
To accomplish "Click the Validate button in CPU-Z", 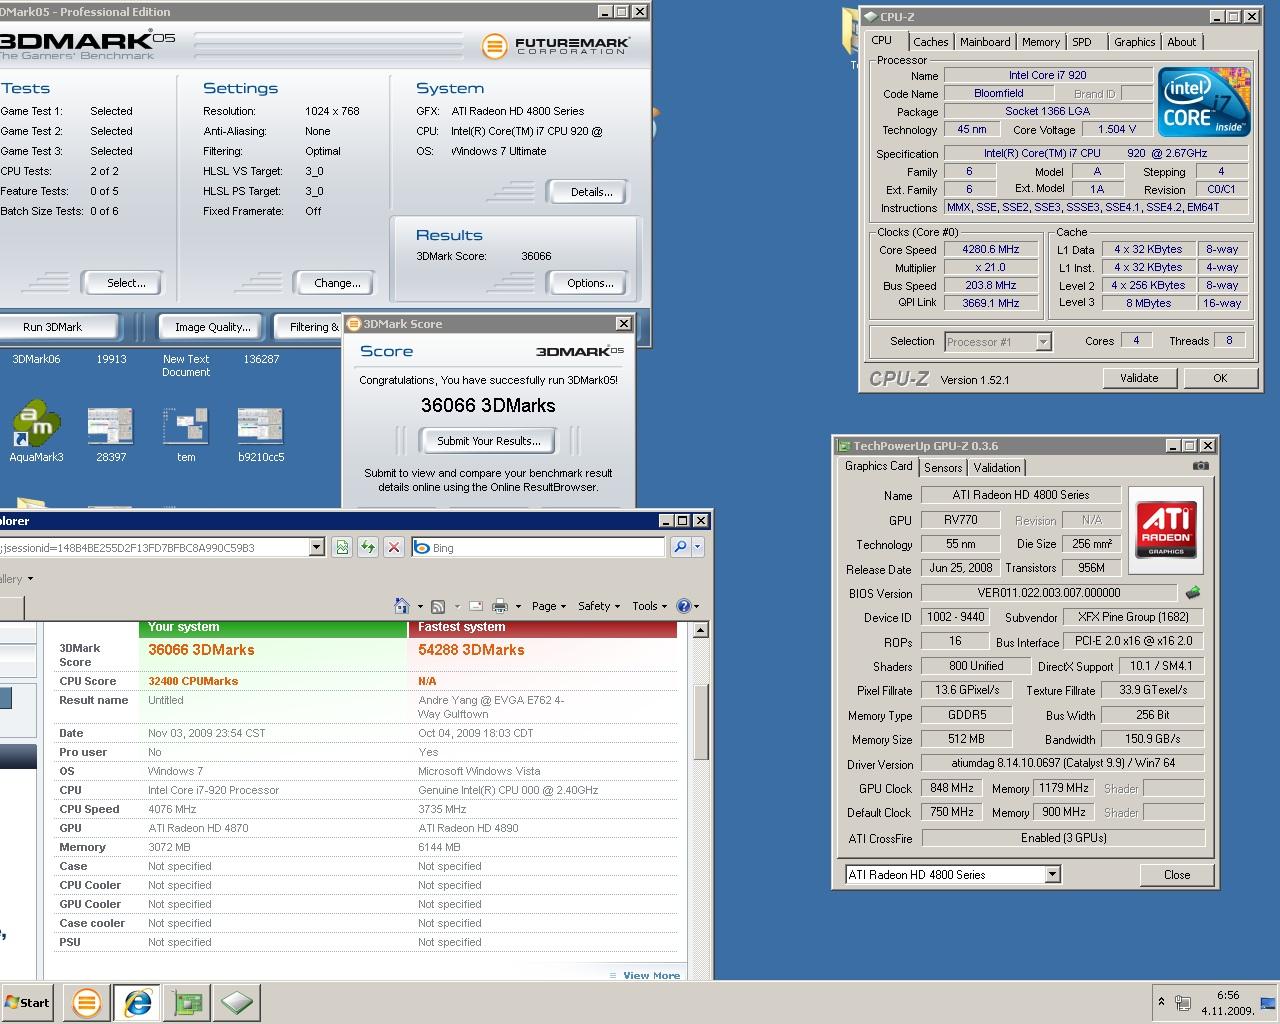I will [1139, 378].
